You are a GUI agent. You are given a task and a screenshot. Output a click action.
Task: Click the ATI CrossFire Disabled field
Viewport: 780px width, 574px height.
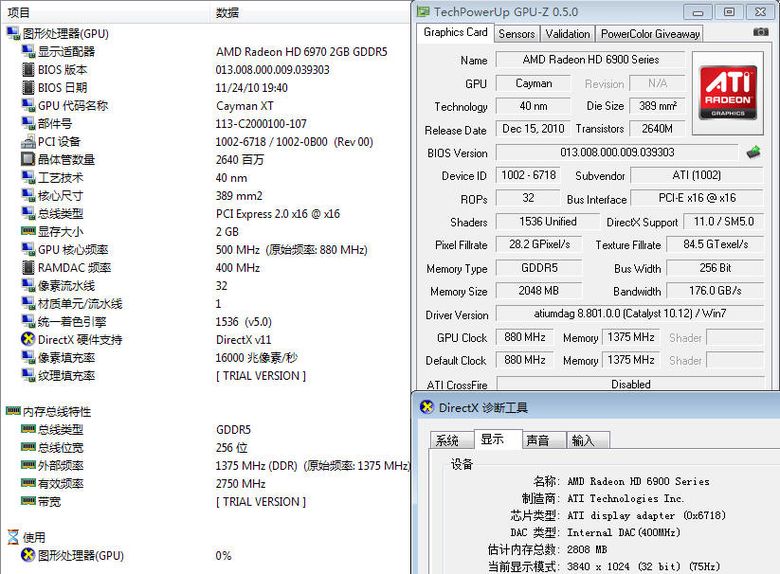point(630,384)
